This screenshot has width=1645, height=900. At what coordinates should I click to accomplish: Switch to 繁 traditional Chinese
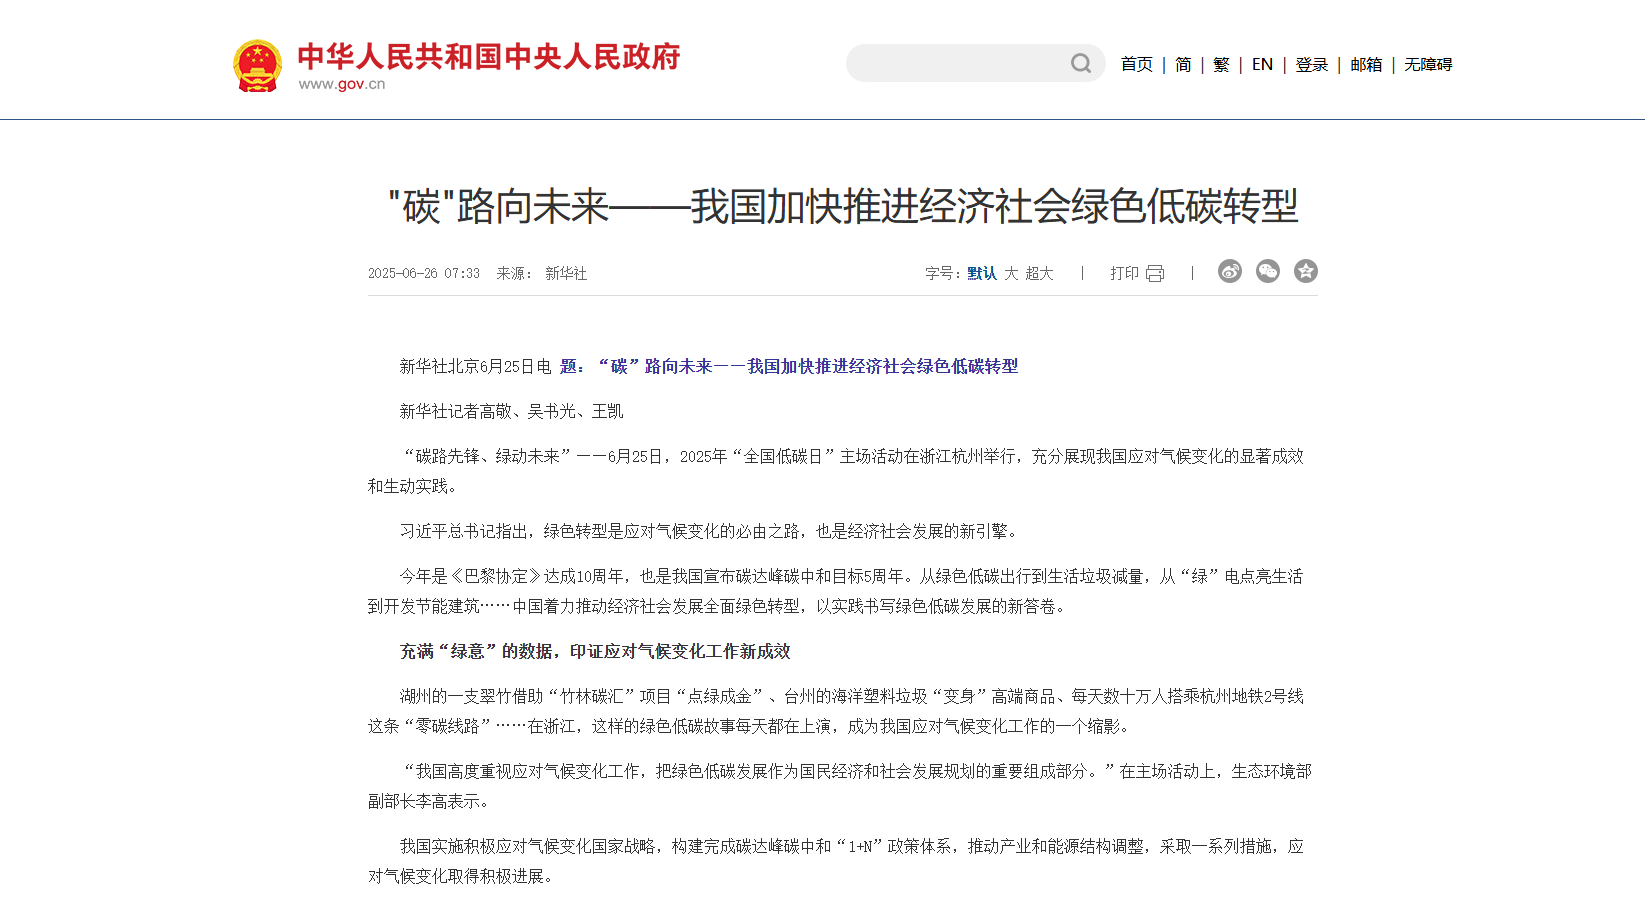1220,64
